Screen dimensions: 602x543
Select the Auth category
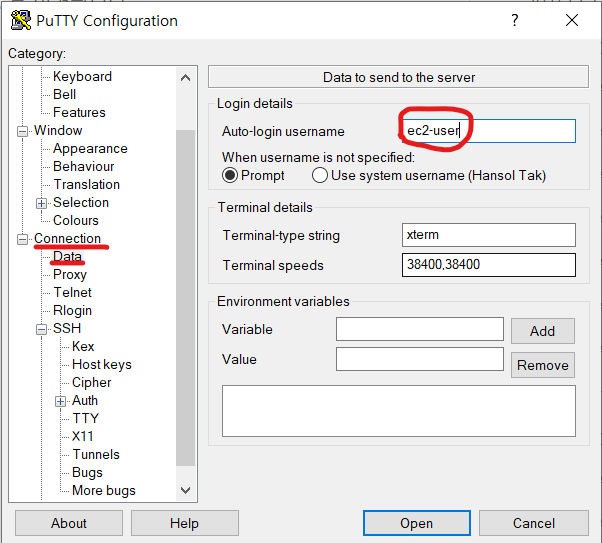pos(85,401)
